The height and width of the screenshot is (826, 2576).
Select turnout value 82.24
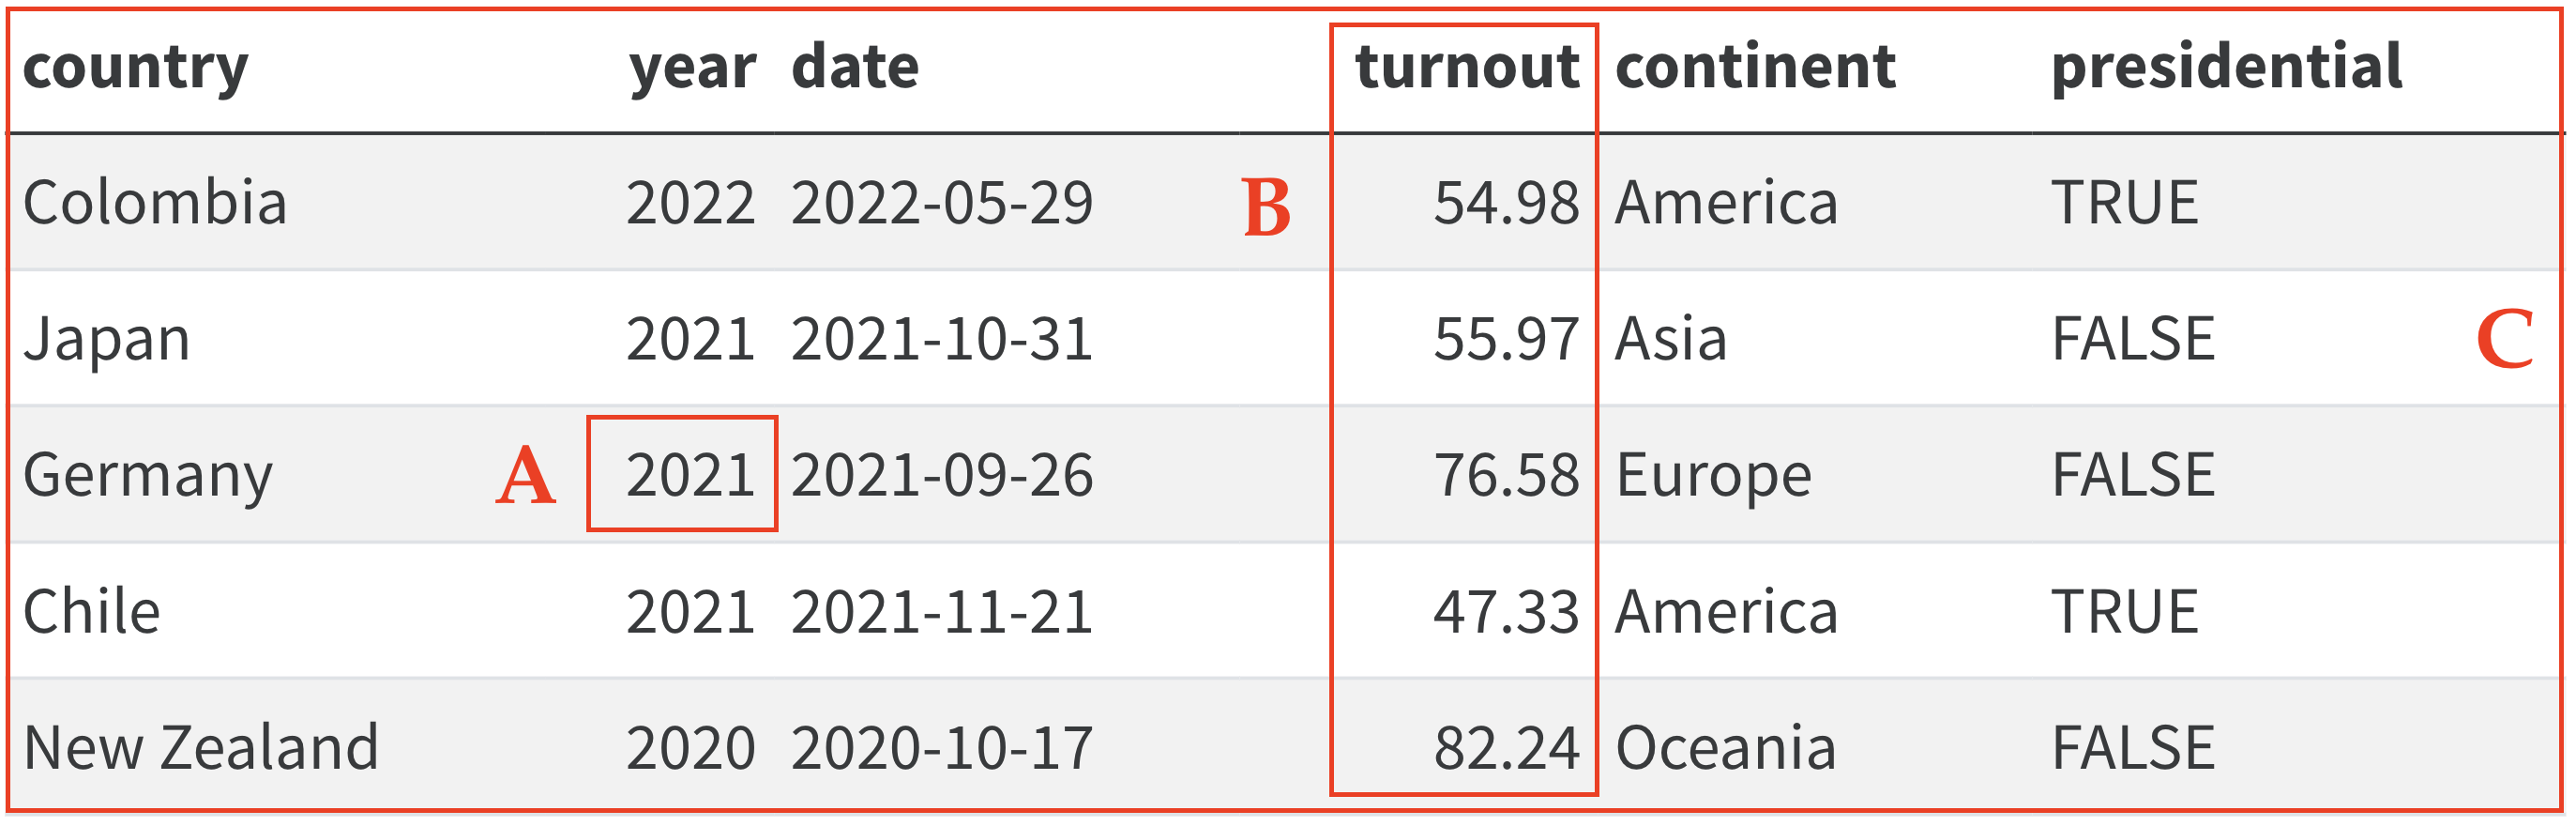(x=1506, y=748)
